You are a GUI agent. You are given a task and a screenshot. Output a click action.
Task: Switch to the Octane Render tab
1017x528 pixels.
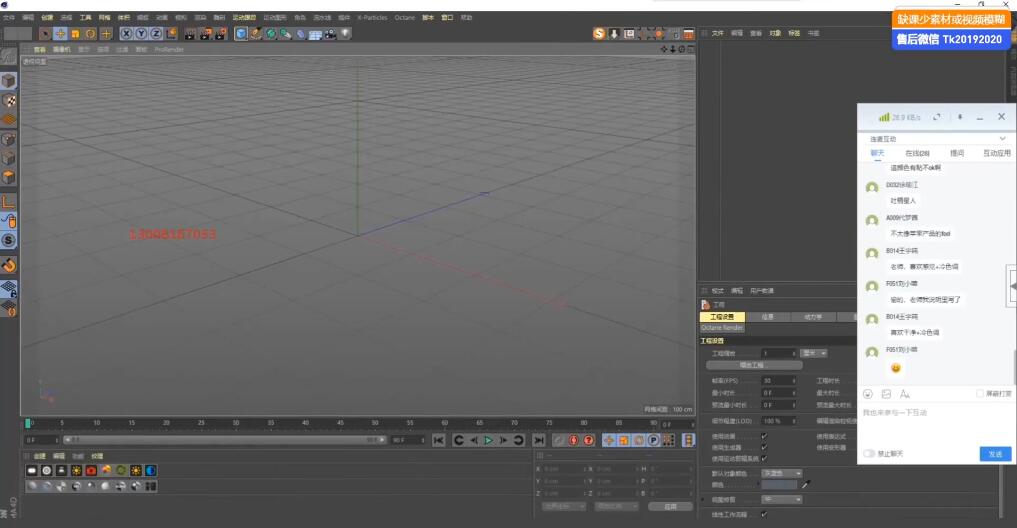coord(722,328)
